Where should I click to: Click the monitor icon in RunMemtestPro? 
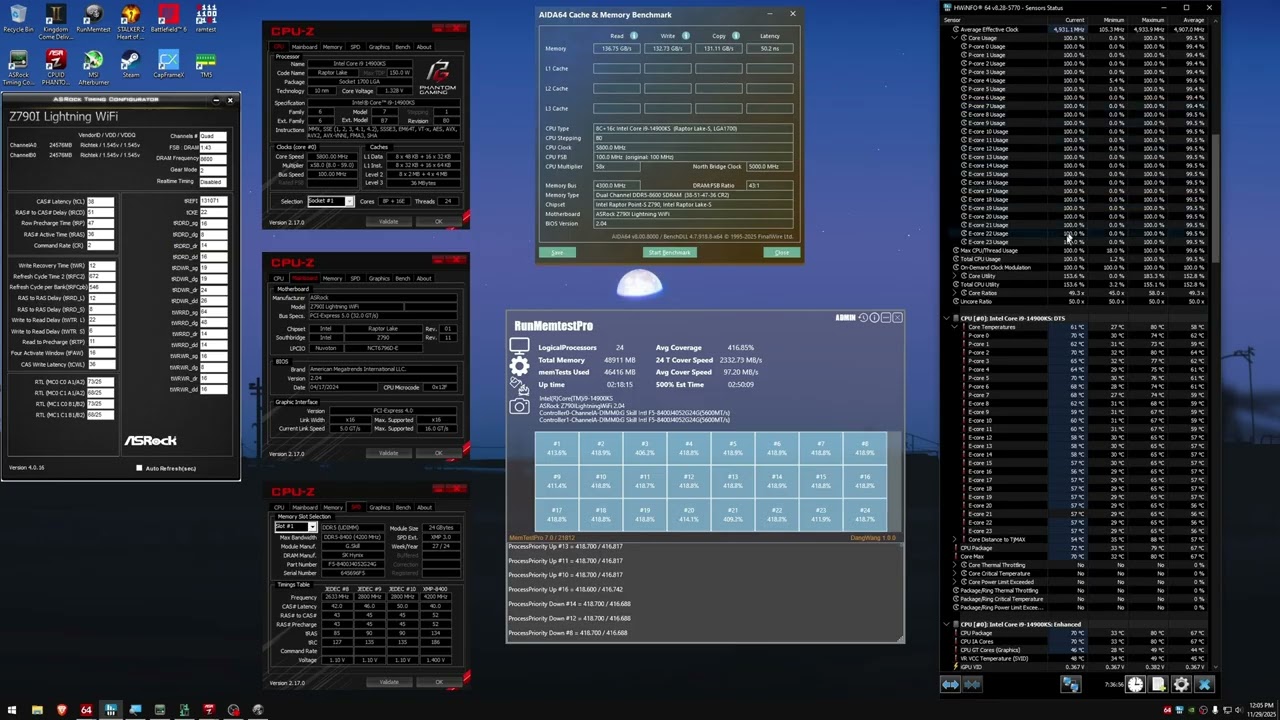pyautogui.click(x=519, y=346)
